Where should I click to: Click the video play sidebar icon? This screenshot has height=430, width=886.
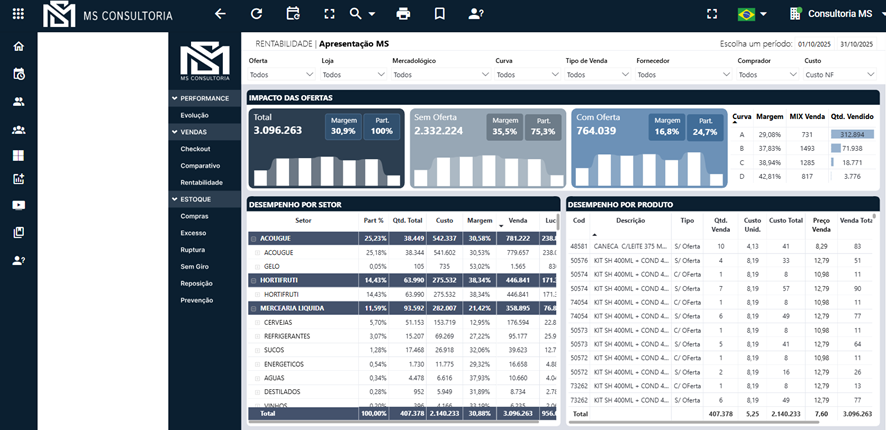tap(18, 206)
